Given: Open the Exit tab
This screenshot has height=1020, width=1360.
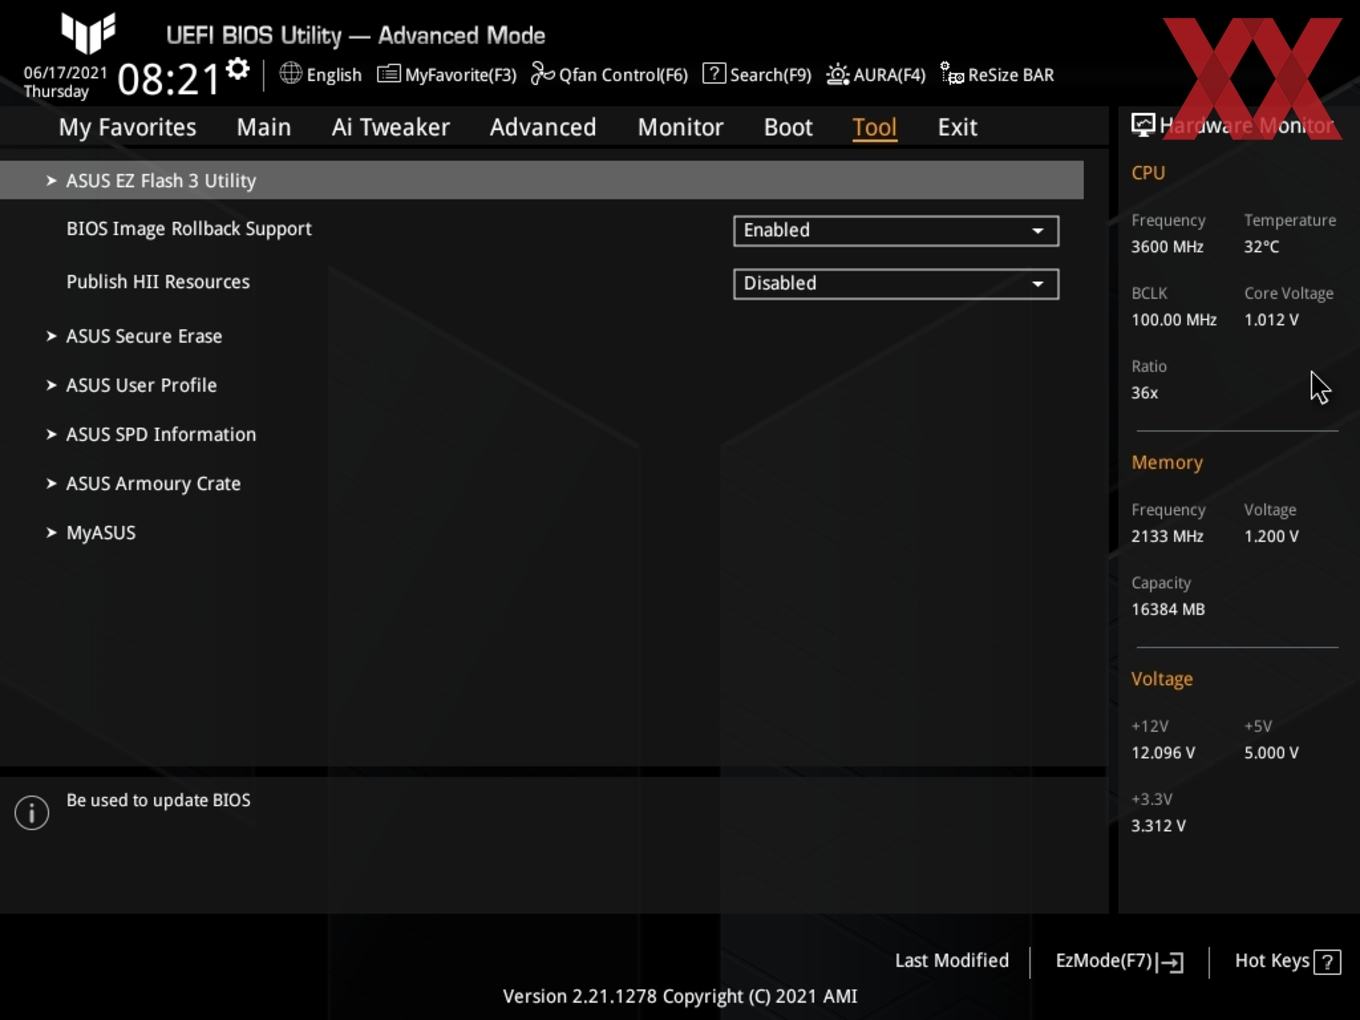Looking at the screenshot, I should click(x=957, y=127).
